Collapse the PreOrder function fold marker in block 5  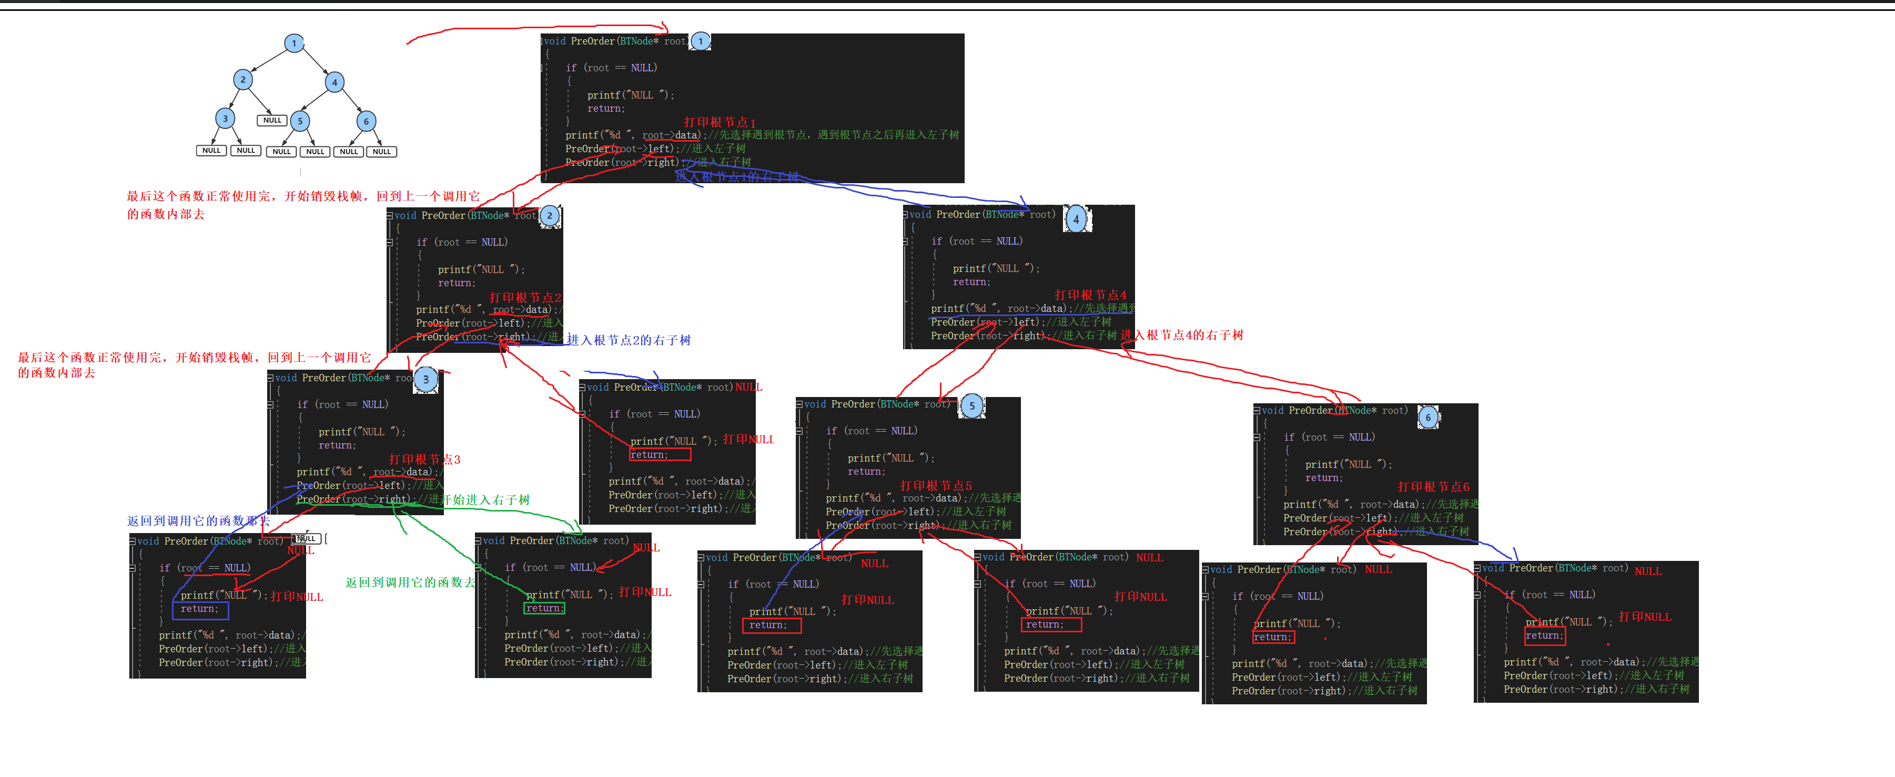pyautogui.click(x=800, y=404)
